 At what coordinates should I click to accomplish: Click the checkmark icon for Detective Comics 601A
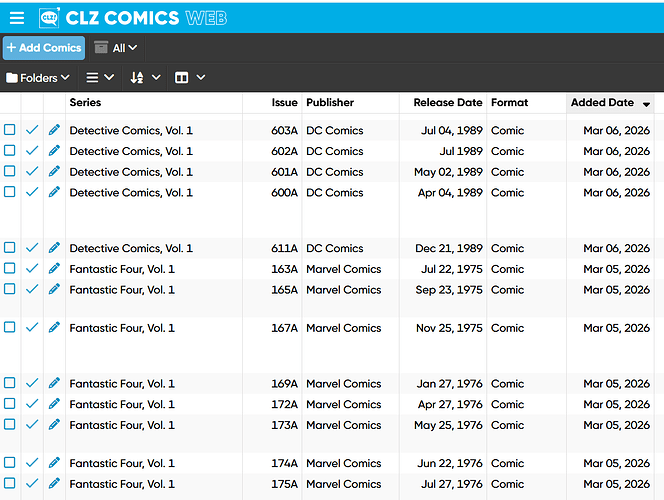[x=32, y=171]
